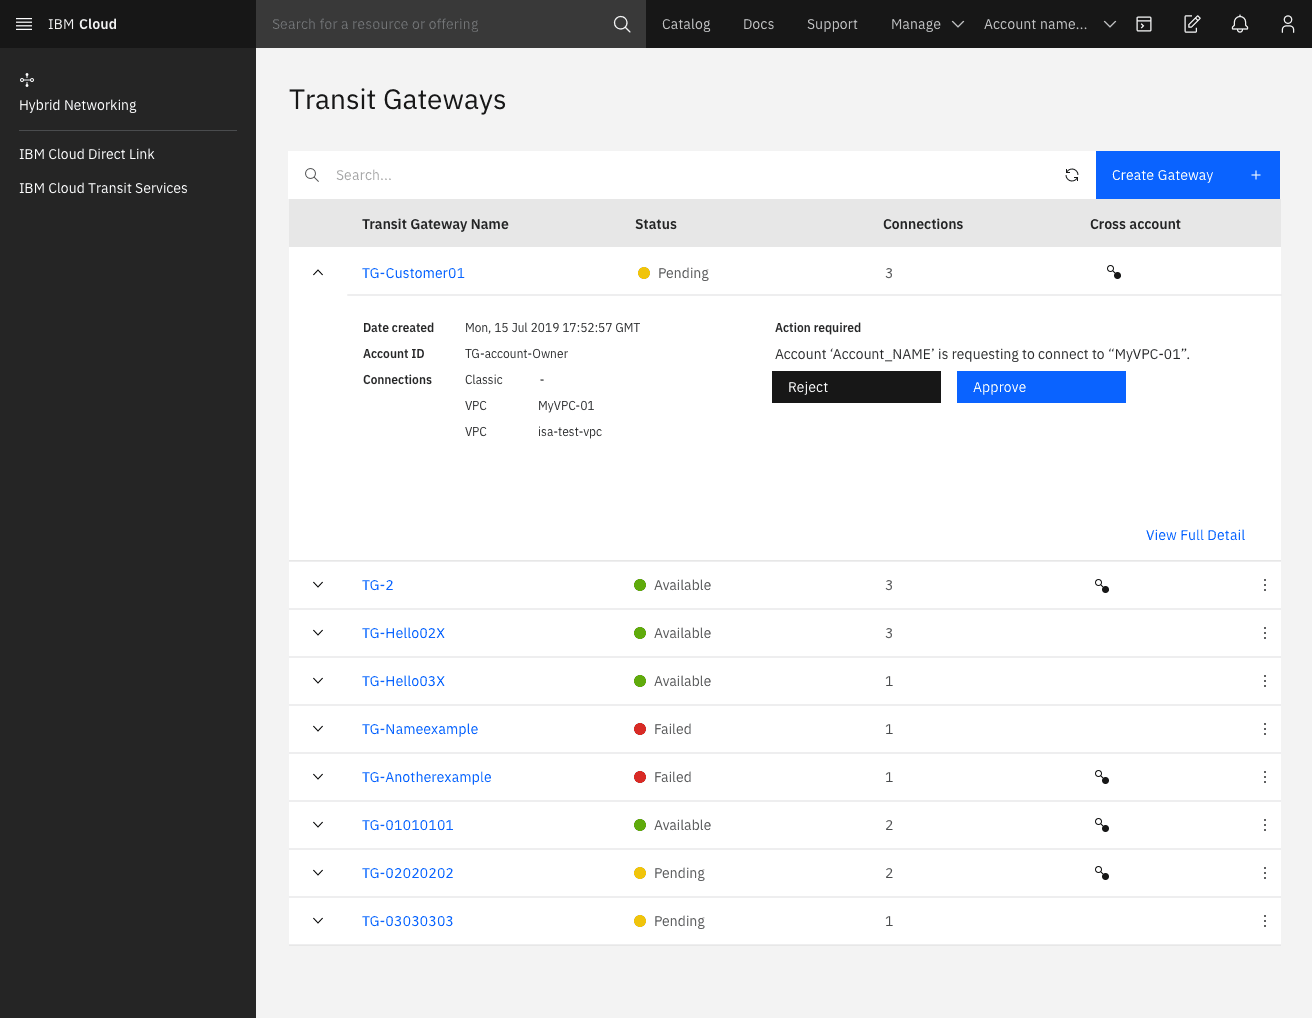Open the Manage dropdown menu
This screenshot has height=1018, width=1312.
pyautogui.click(x=927, y=24)
